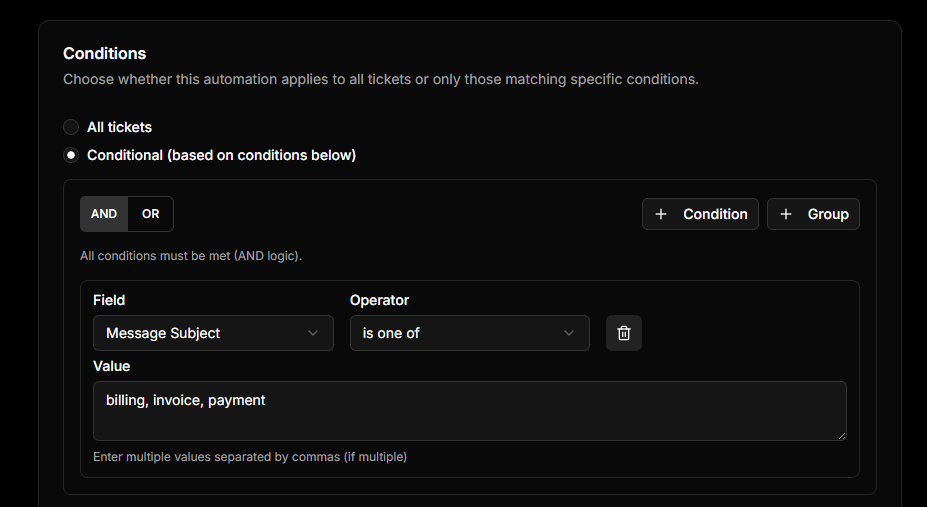Click the 'All tickets' label text
Image resolution: width=927 pixels, height=507 pixels.
point(119,127)
